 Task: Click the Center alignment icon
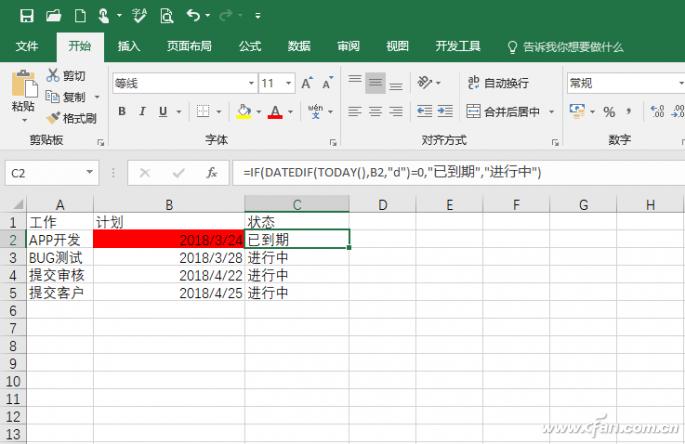coord(375,111)
